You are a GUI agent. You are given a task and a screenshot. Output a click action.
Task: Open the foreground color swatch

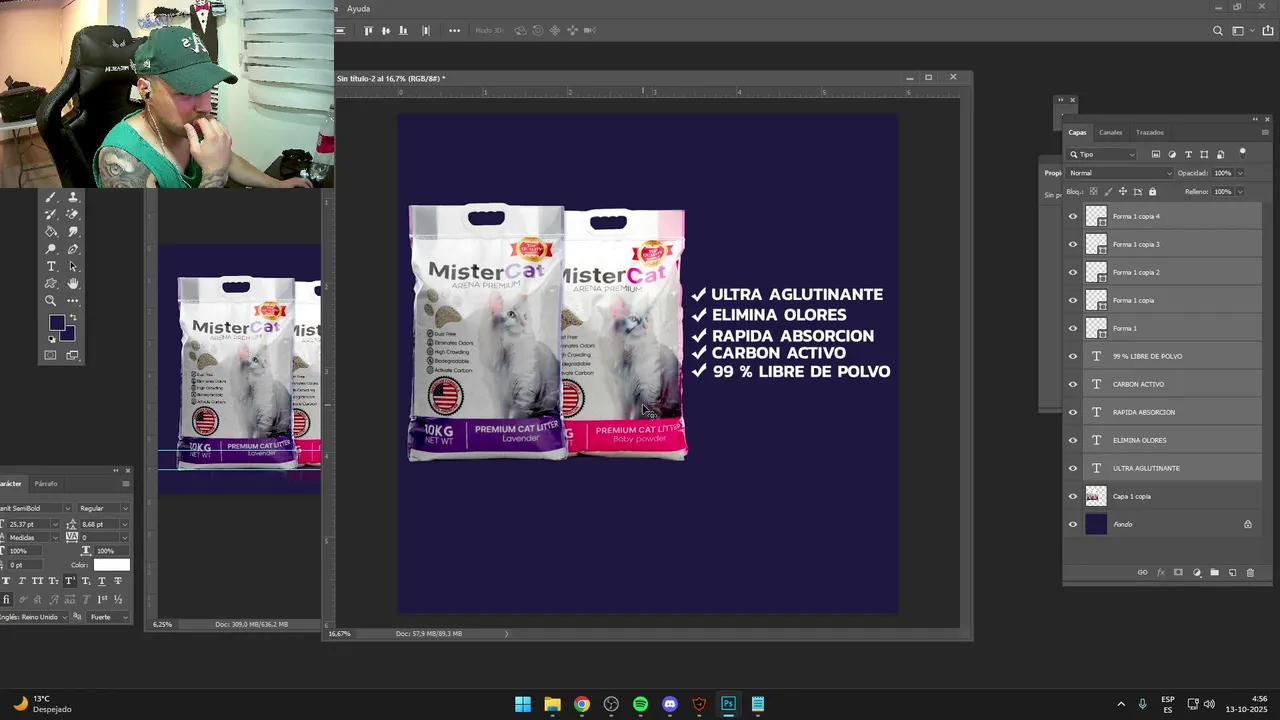tap(56, 322)
